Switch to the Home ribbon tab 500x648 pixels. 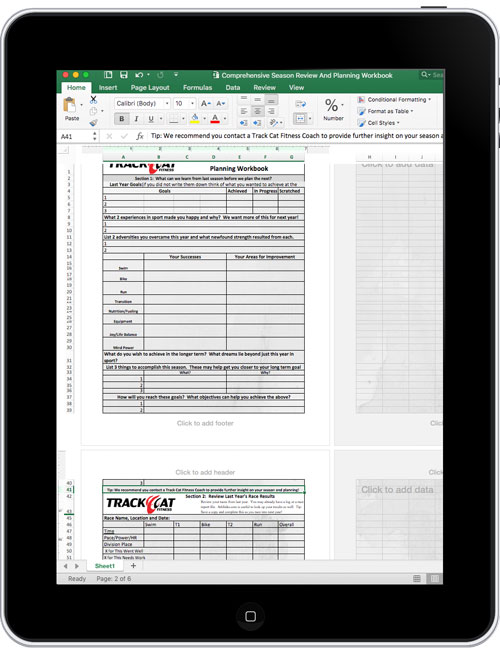point(76,88)
